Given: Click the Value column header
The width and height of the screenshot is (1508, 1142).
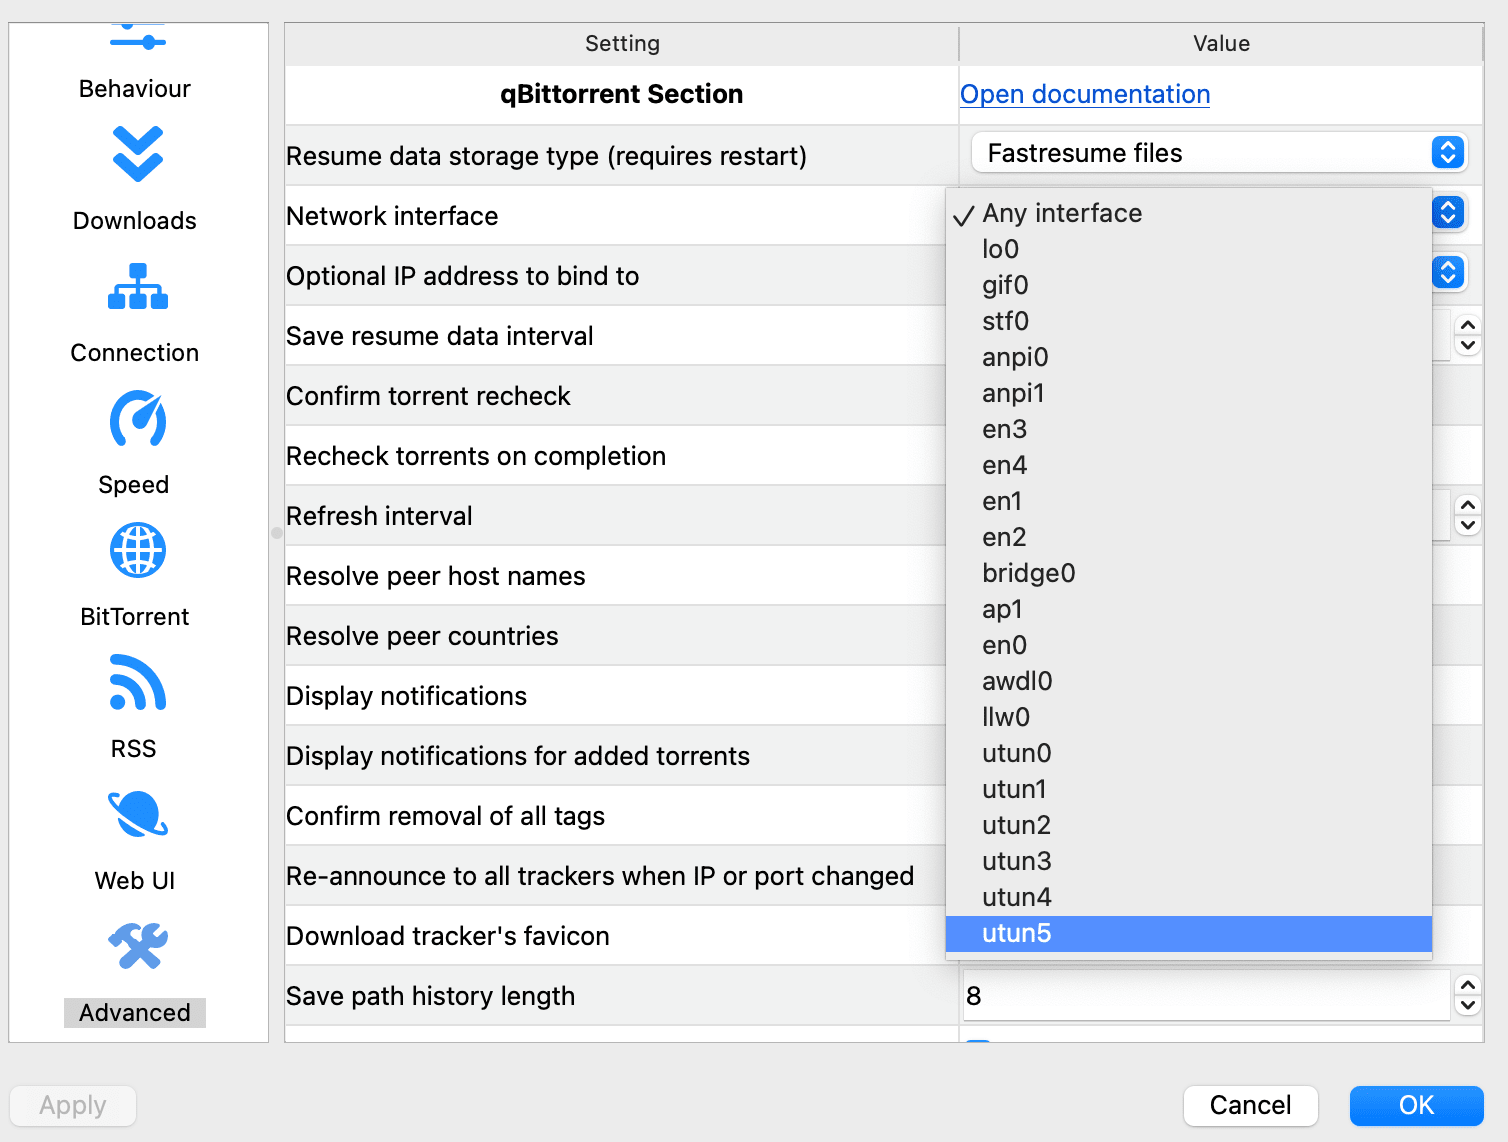Looking at the screenshot, I should click(x=1221, y=44).
